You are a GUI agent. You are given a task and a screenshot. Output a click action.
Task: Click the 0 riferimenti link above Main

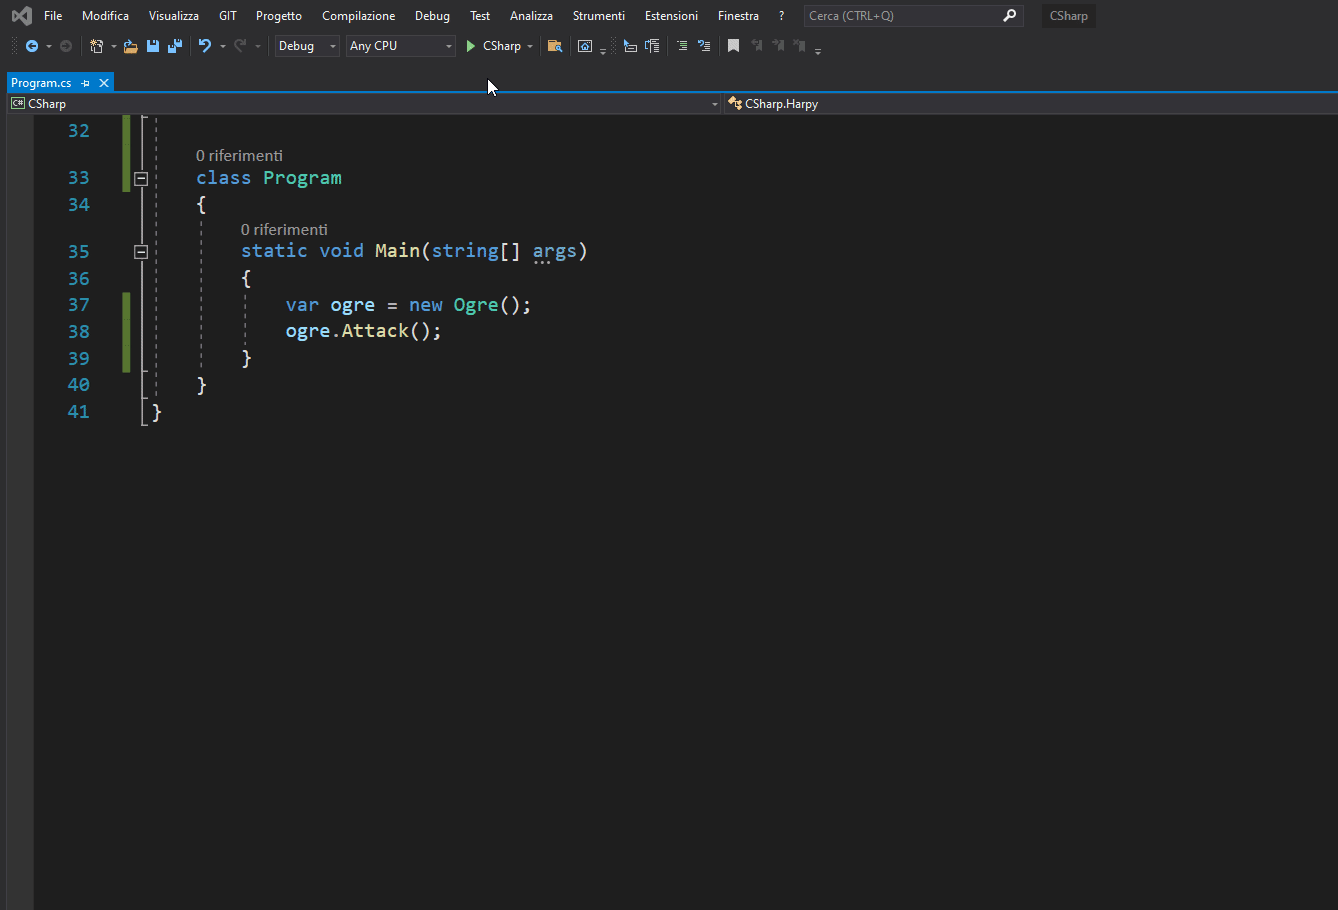coord(284,230)
